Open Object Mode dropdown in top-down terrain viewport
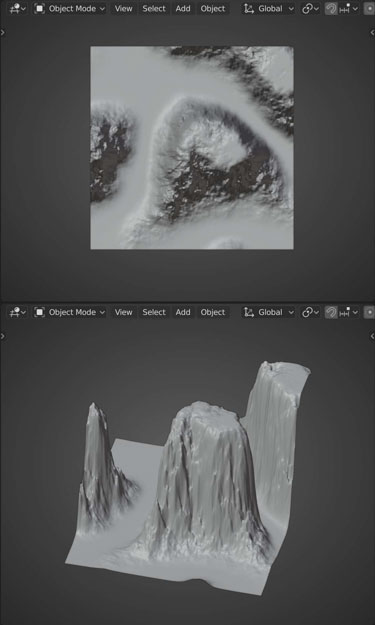The height and width of the screenshot is (625, 375). 70,8
